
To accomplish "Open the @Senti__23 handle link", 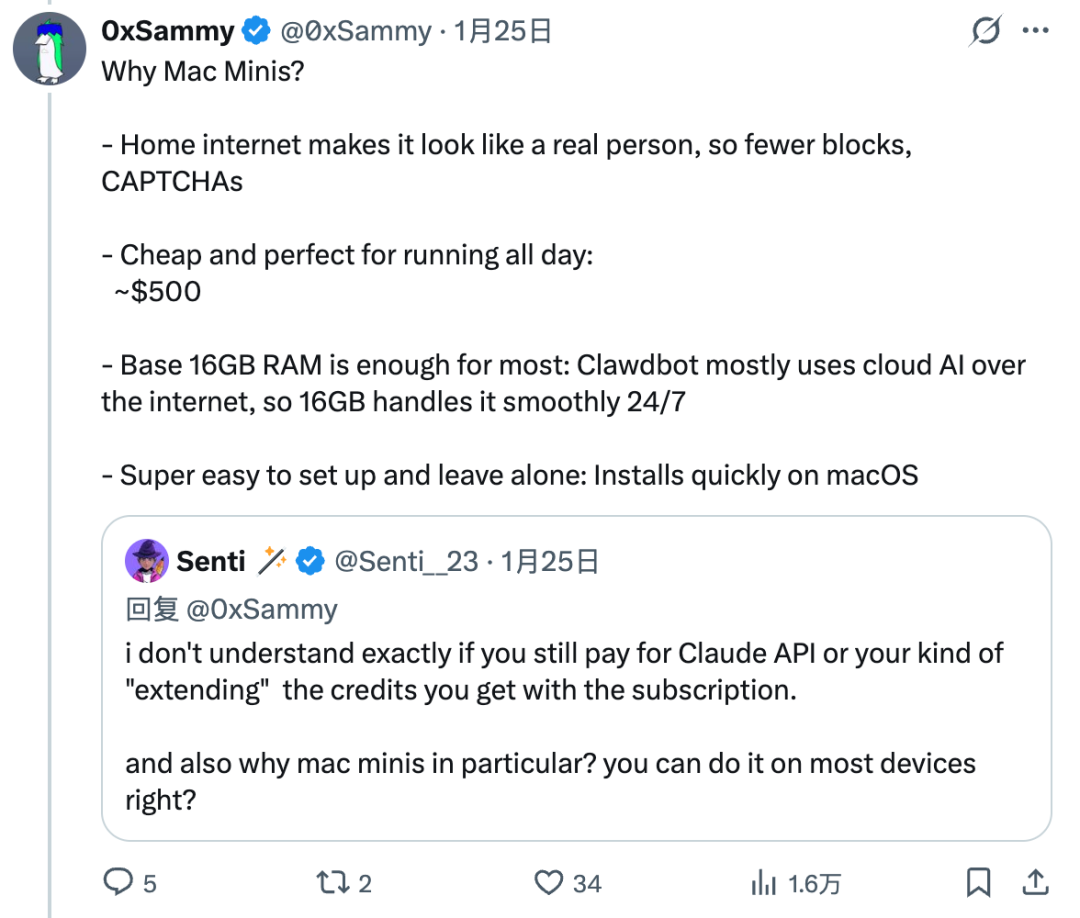I will pos(405,562).
